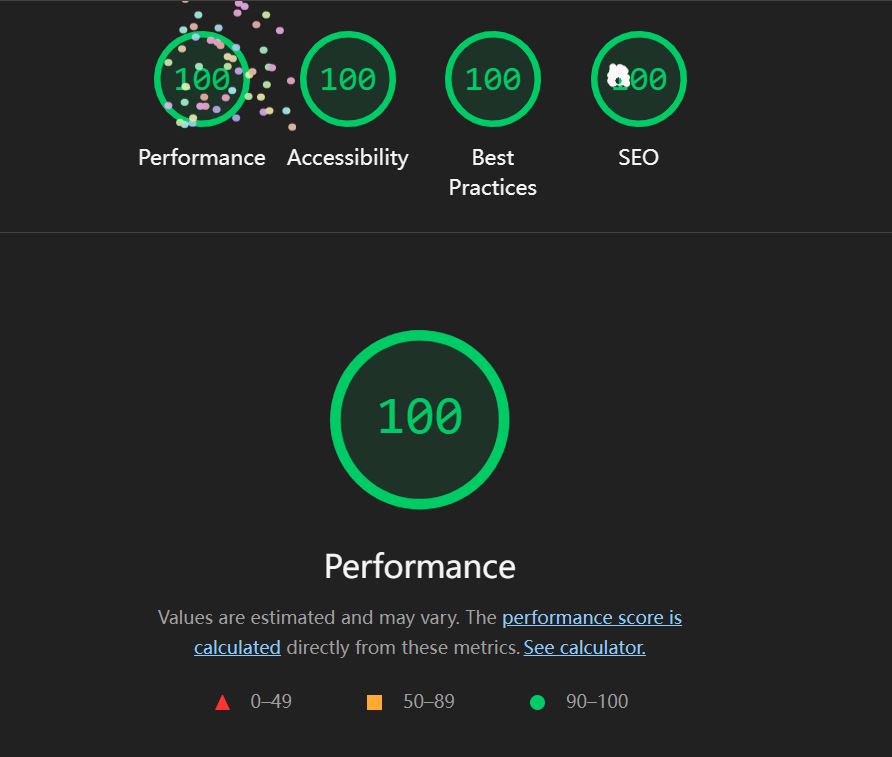Click the large Performance heading below the gauge
The height and width of the screenshot is (757, 892).
(x=420, y=566)
